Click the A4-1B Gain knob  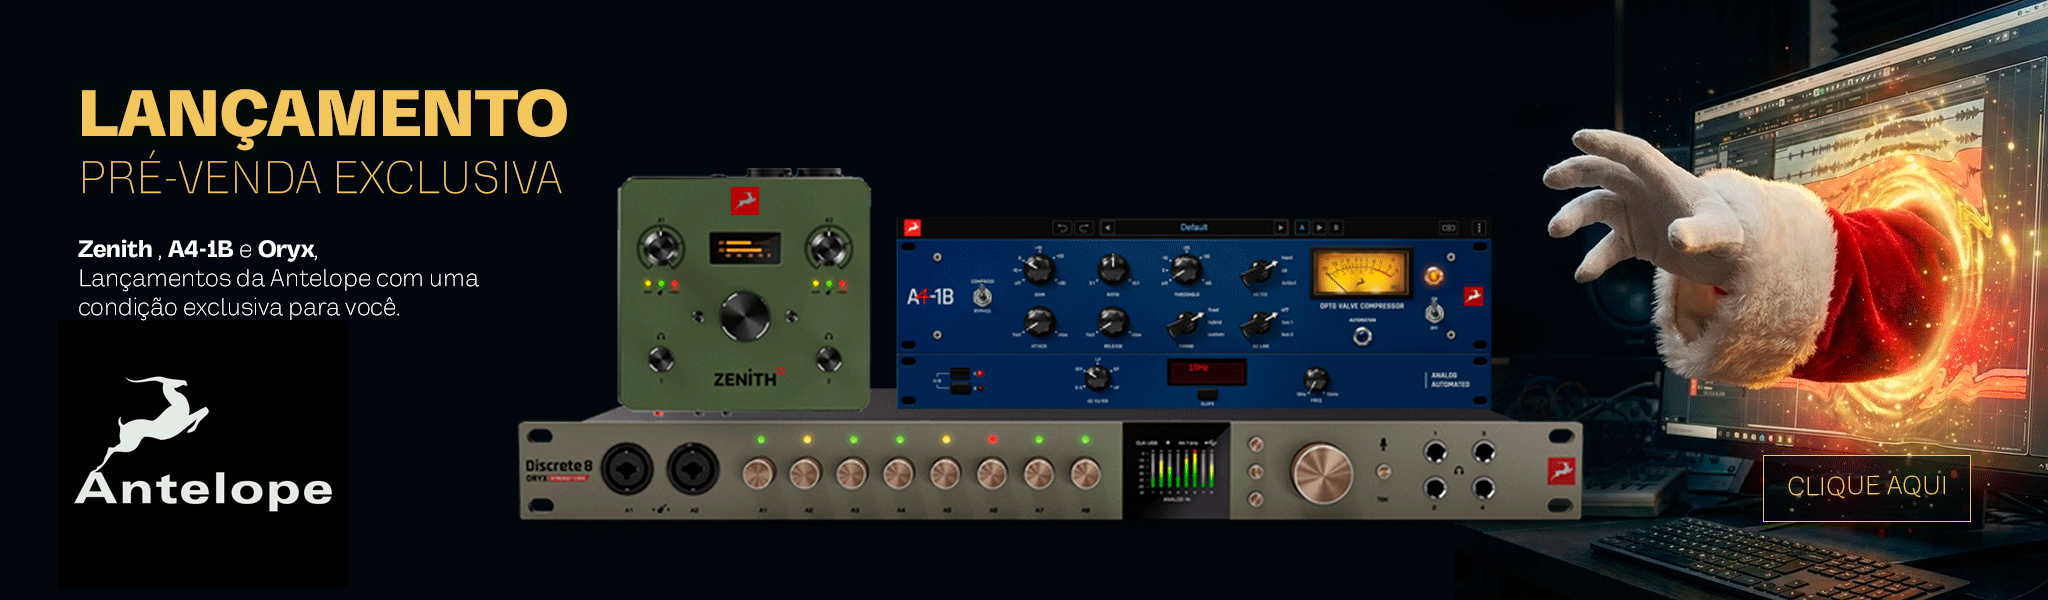pos(1040,268)
